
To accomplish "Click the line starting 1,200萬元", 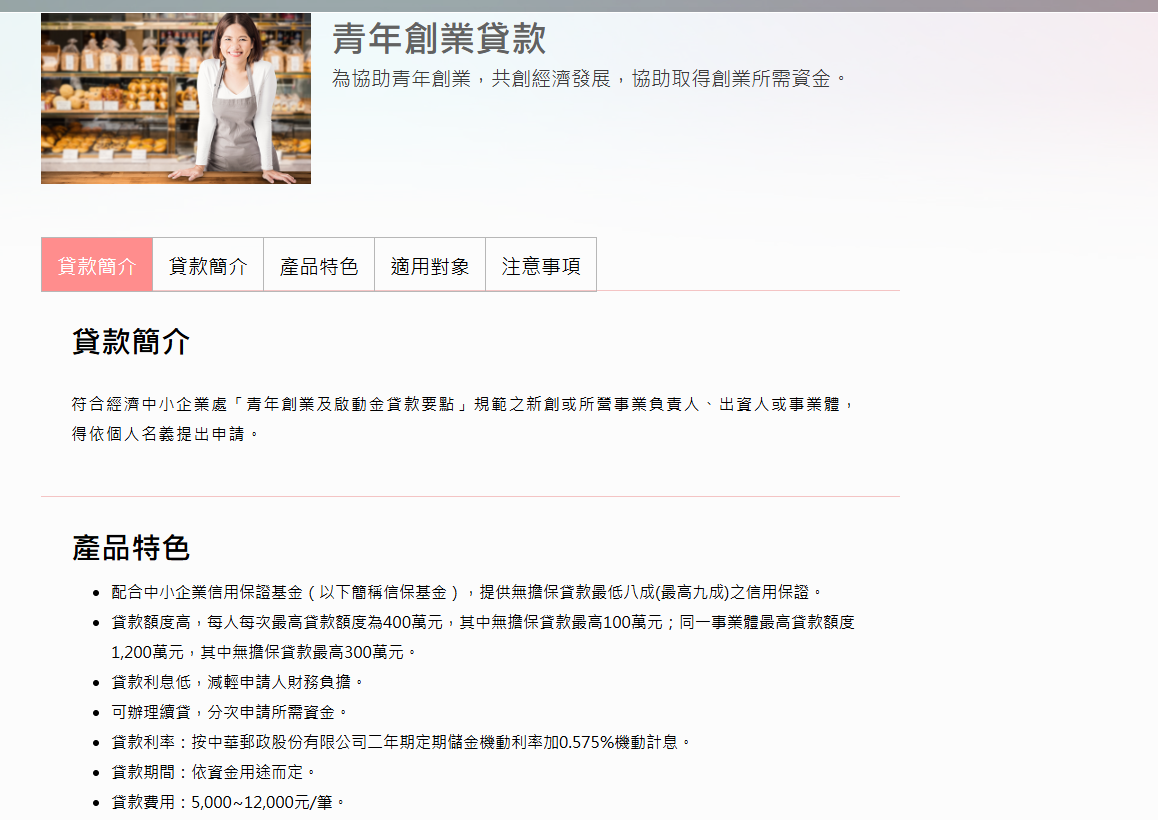I will (264, 652).
